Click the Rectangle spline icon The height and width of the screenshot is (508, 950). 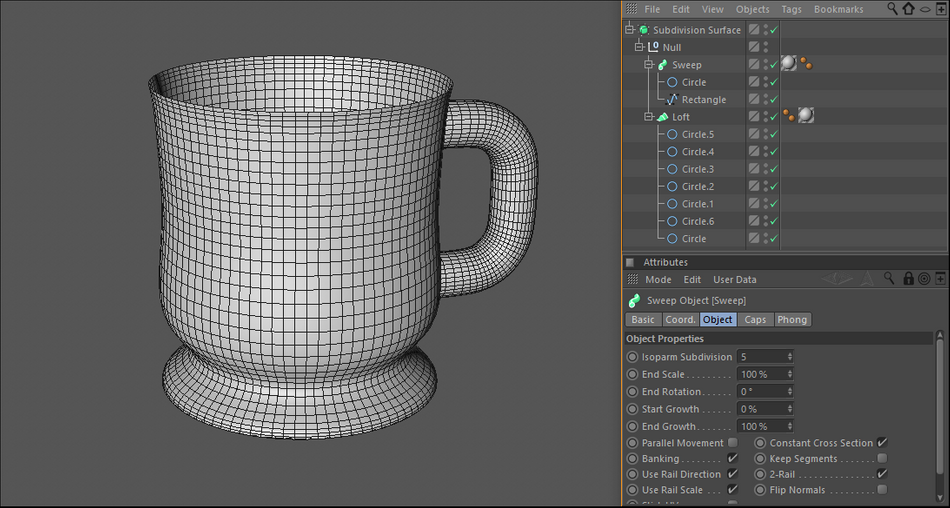[x=672, y=100]
